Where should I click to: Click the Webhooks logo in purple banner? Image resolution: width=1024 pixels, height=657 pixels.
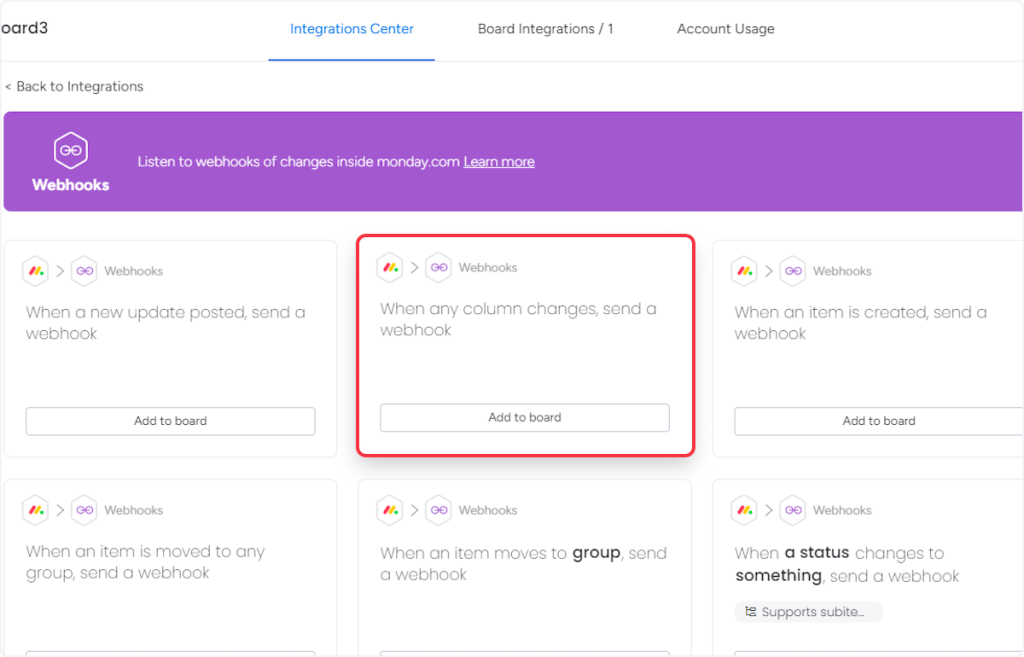[71, 151]
